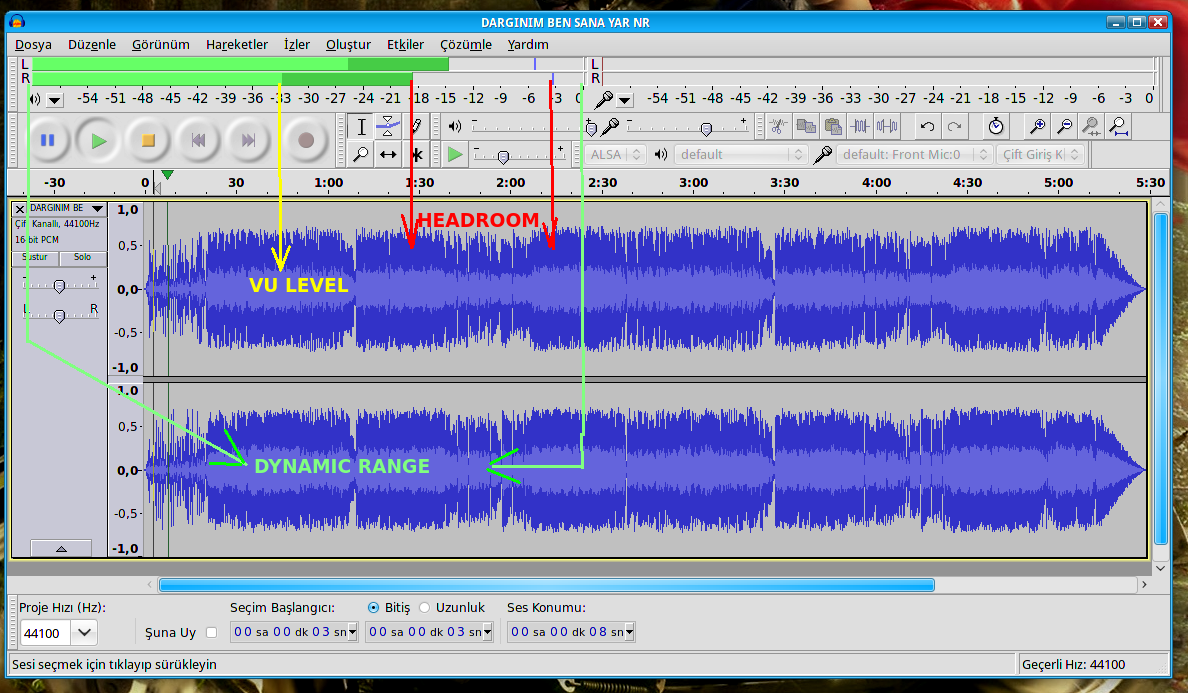Screen dimensions: 1188x693
Task: Click the Fit project zoom icon
Action: click(x=1119, y=126)
